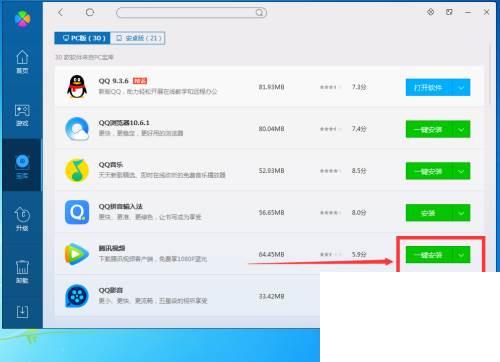The height and width of the screenshot is (362, 500).
Task: Switch to the PC版 (30) tab
Action: pyautogui.click(x=82, y=38)
